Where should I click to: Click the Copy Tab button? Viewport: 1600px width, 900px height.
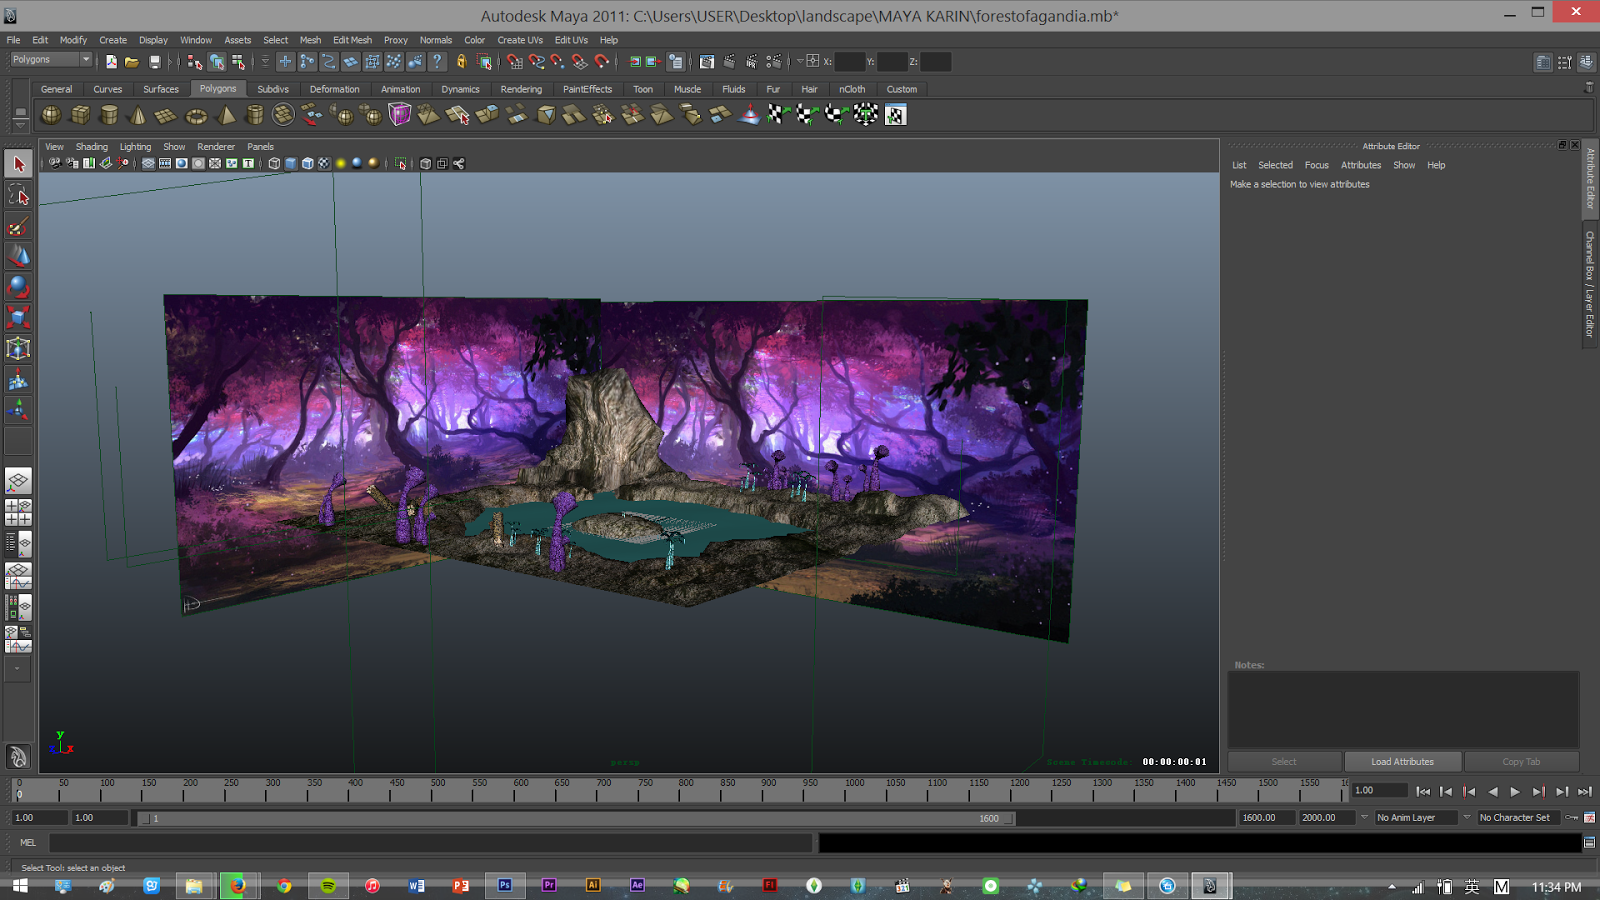(1521, 761)
